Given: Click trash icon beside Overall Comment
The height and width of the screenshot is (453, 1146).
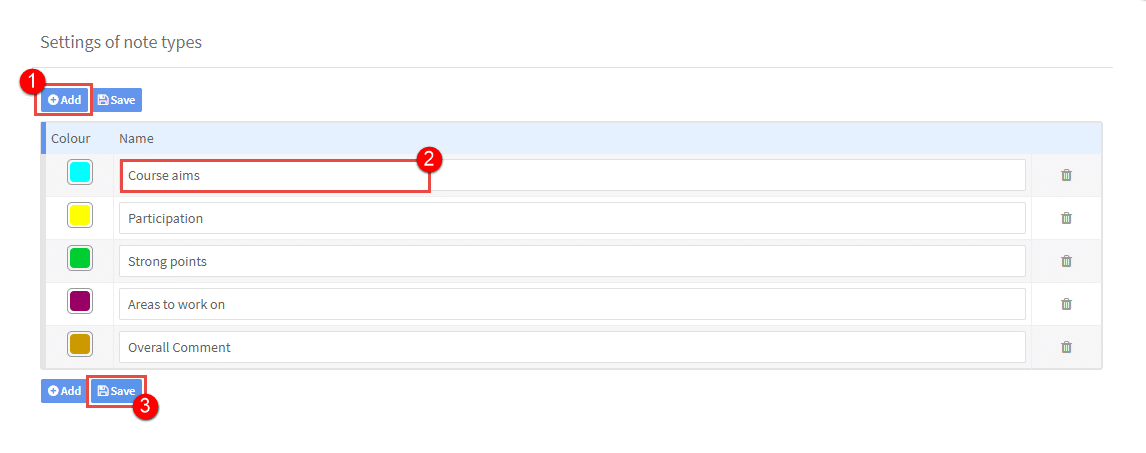Looking at the screenshot, I should pyautogui.click(x=1066, y=347).
